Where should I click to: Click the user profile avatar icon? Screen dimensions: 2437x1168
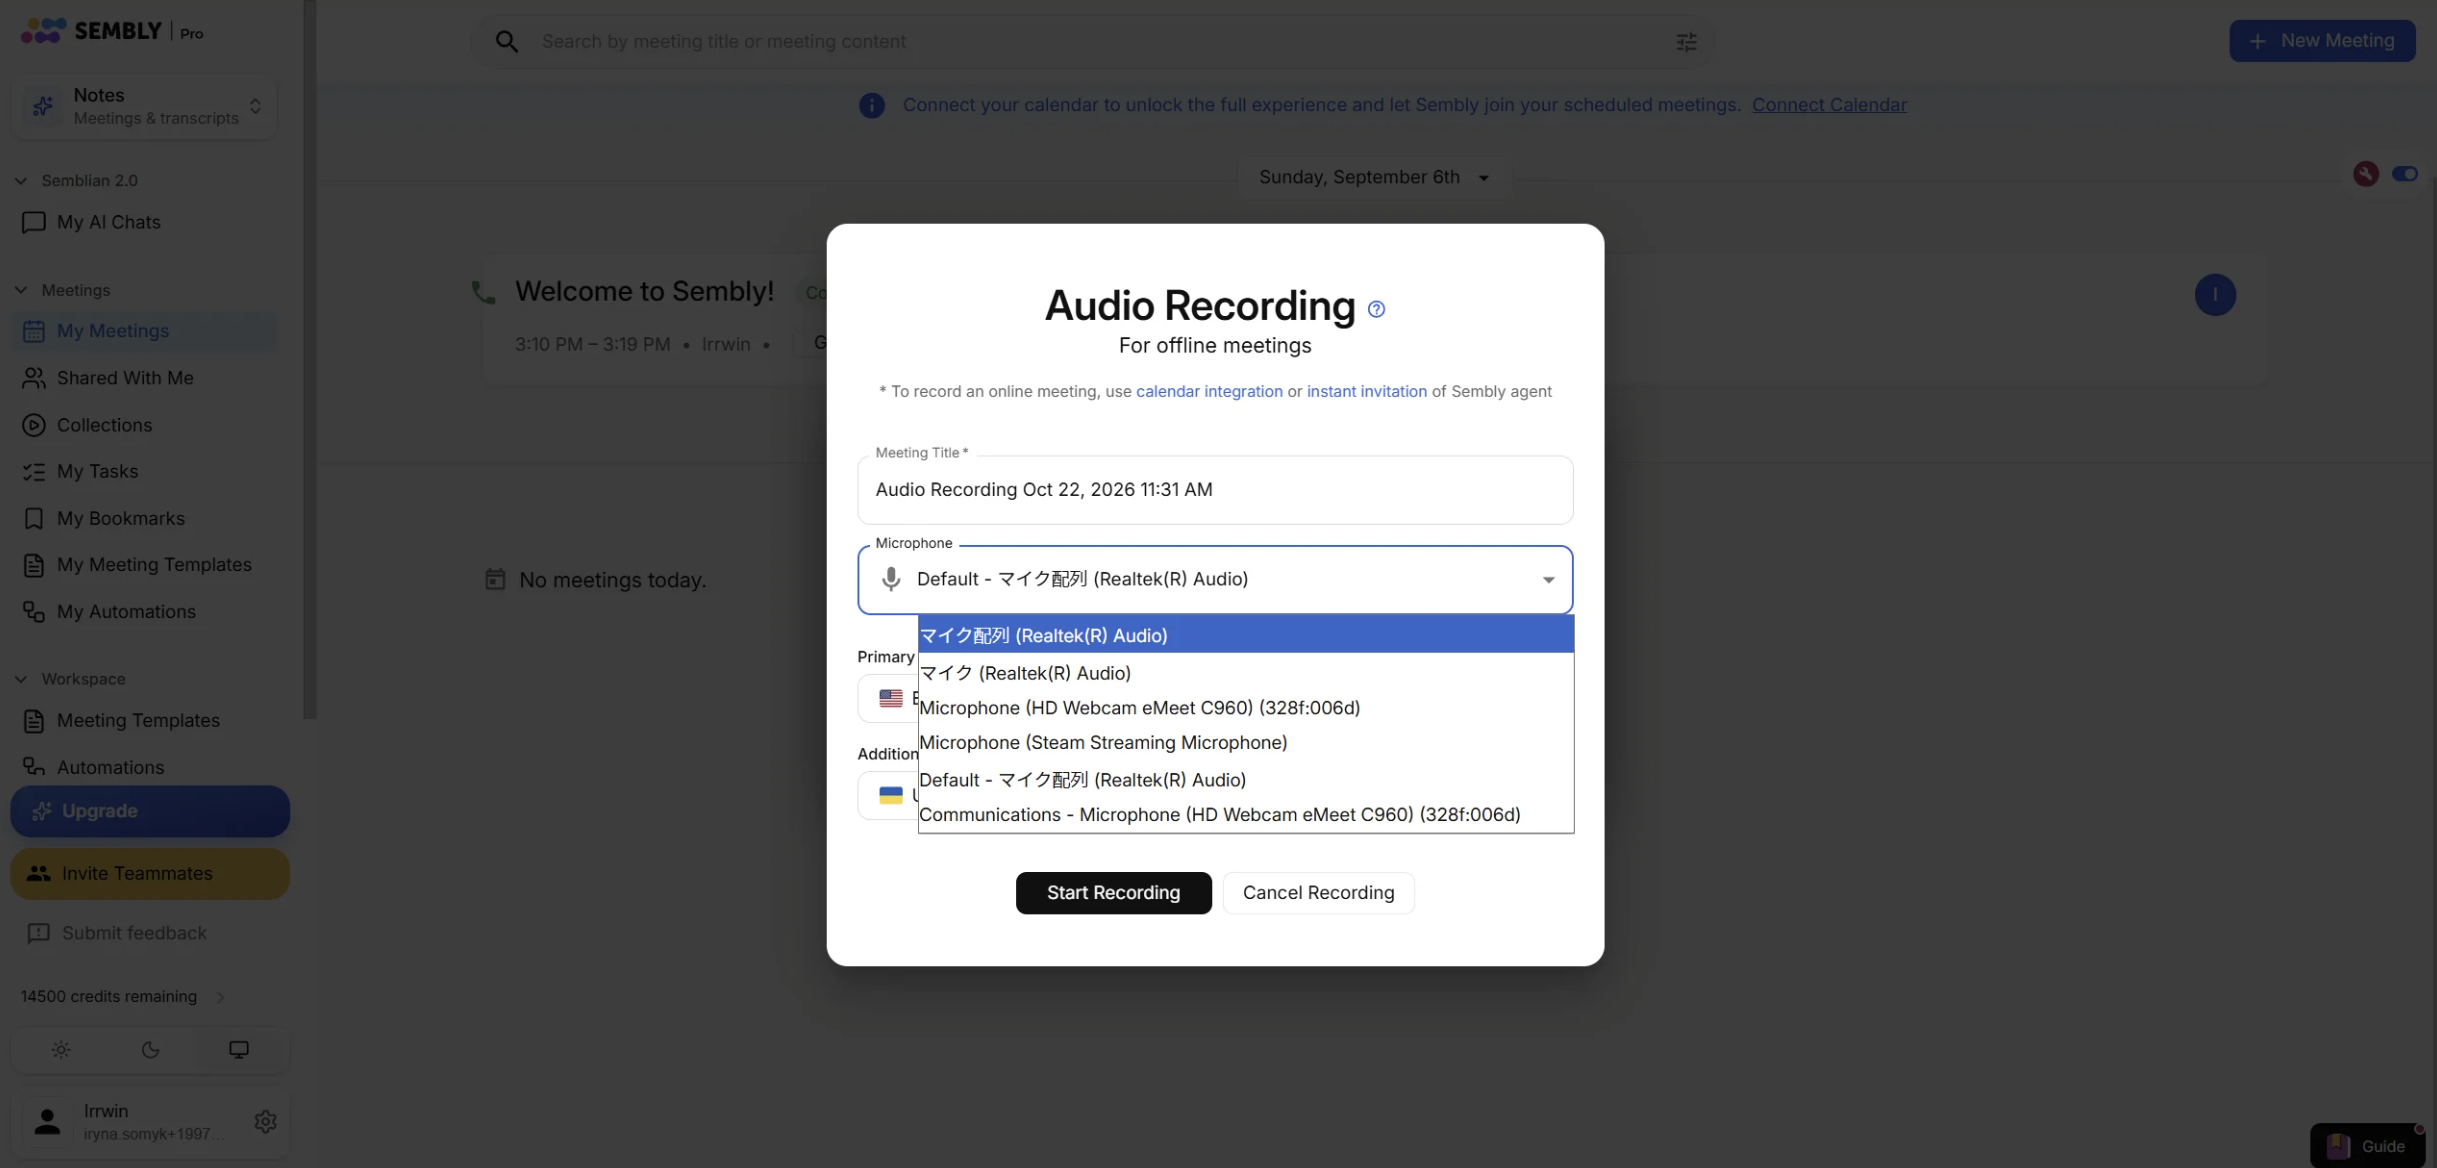47,1121
